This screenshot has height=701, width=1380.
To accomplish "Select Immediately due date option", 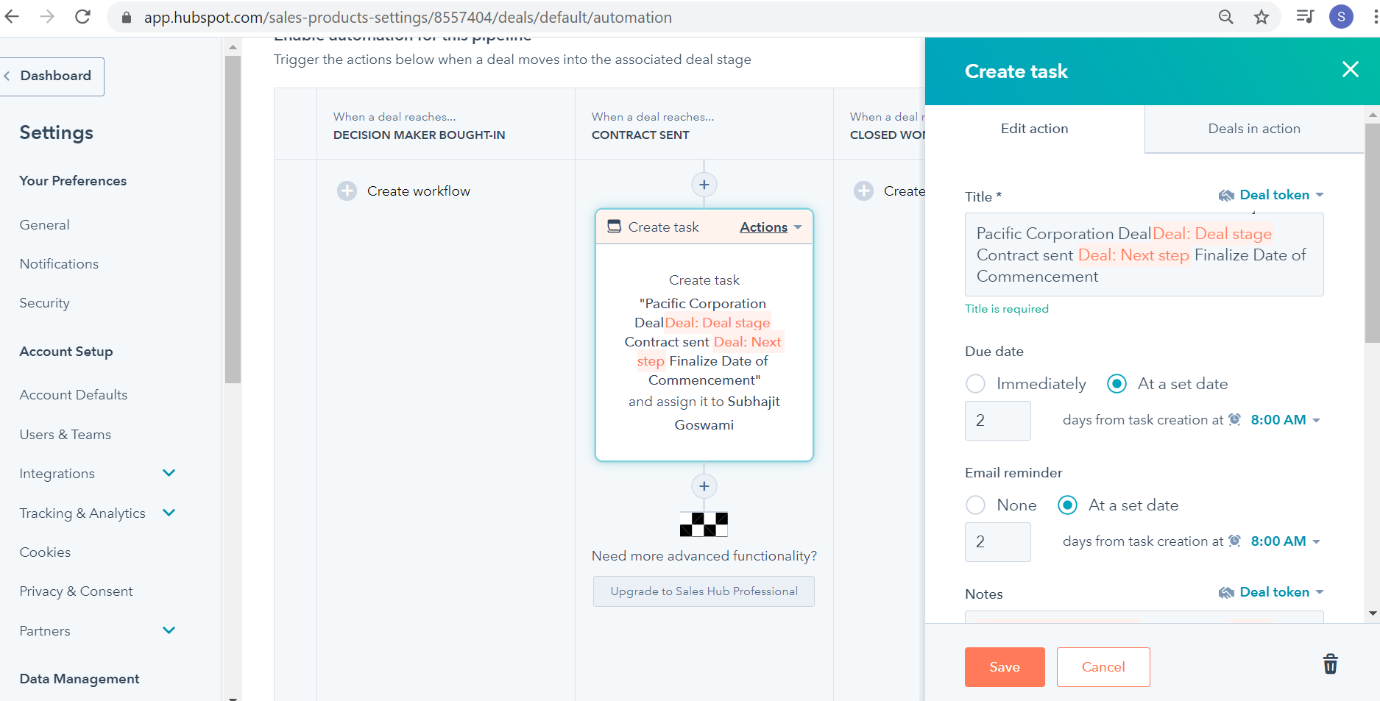I will point(975,384).
